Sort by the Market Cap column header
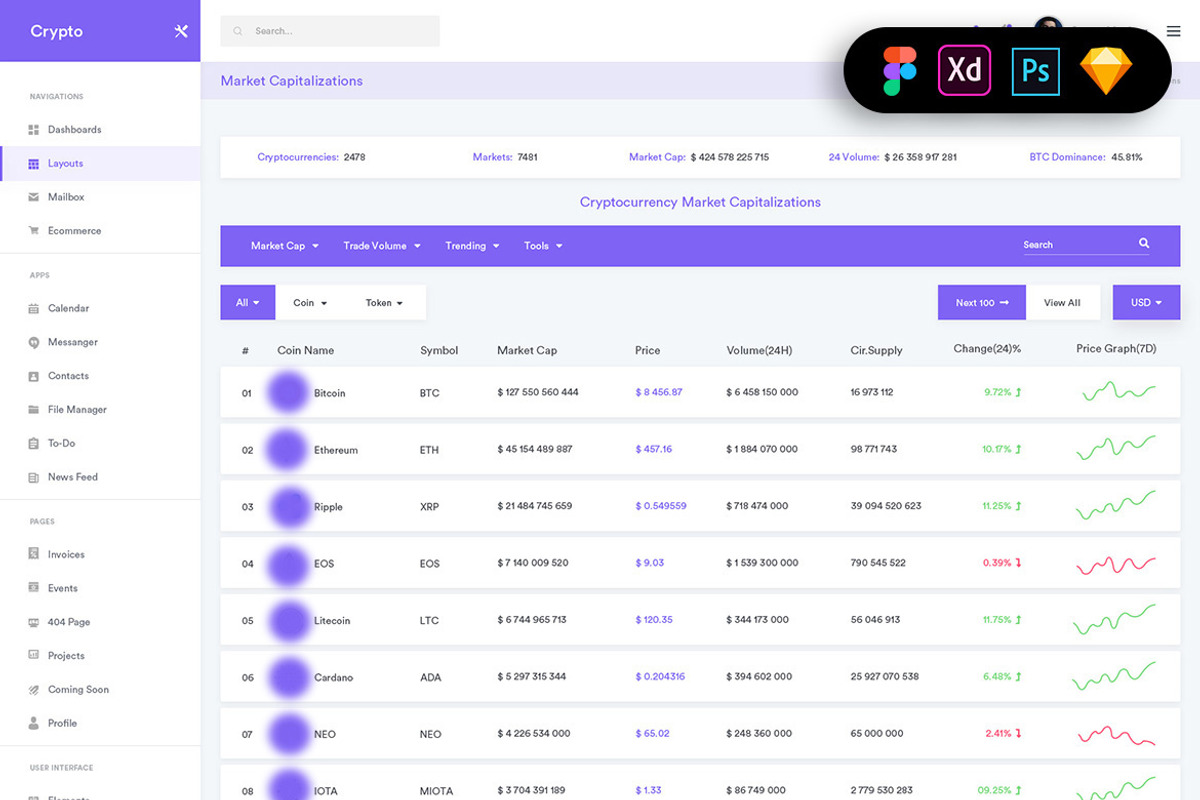Screen dimensions: 1200x800 pyautogui.click(x=527, y=351)
